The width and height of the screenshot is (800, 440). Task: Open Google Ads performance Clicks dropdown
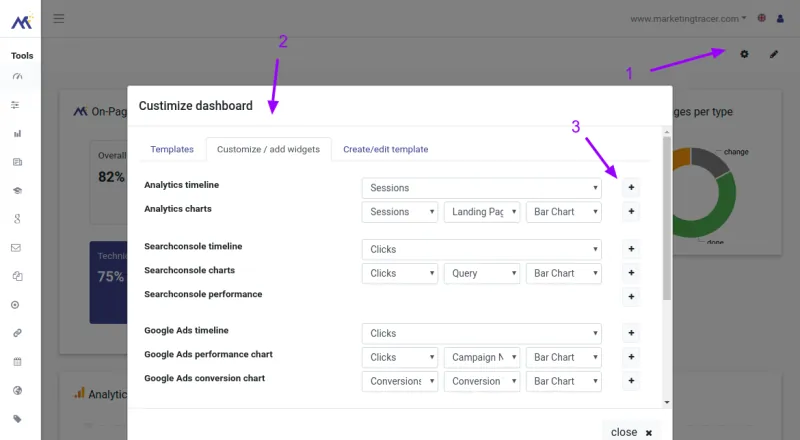tap(400, 357)
